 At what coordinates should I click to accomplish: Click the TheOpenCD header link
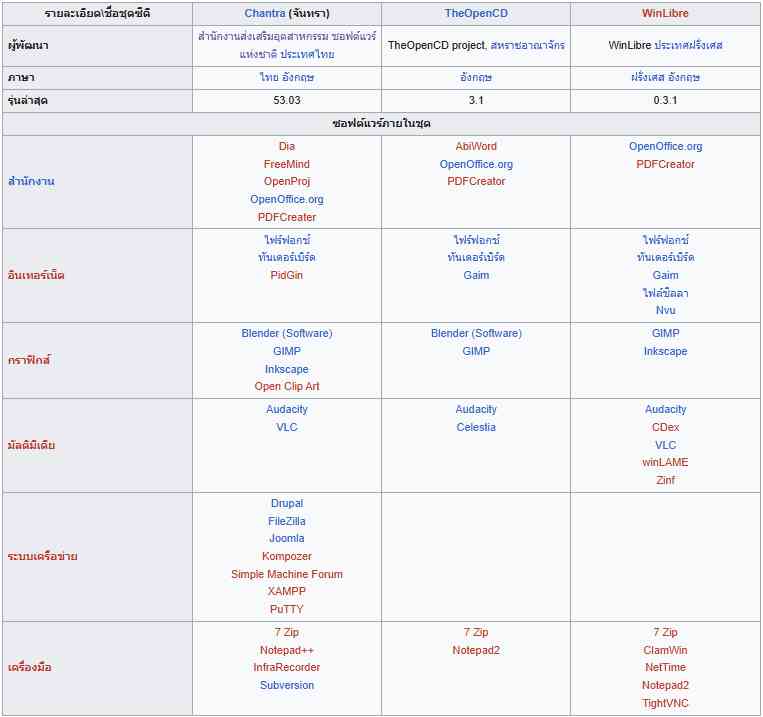[x=476, y=14]
